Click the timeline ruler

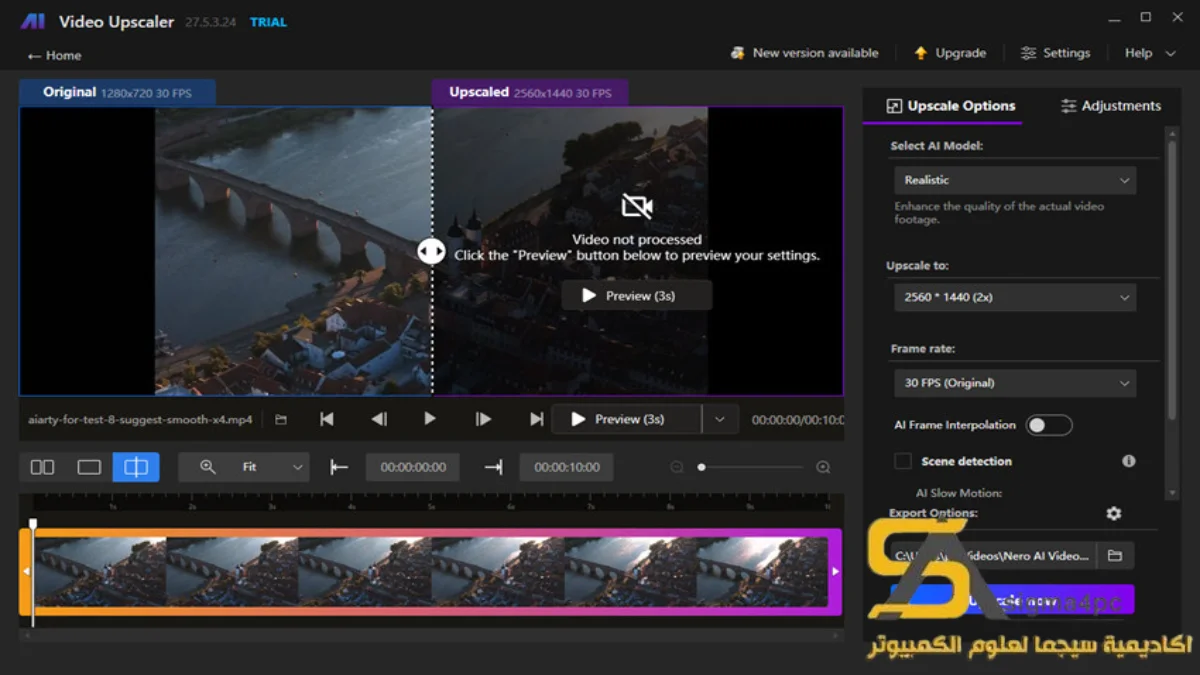pyautogui.click(x=431, y=503)
